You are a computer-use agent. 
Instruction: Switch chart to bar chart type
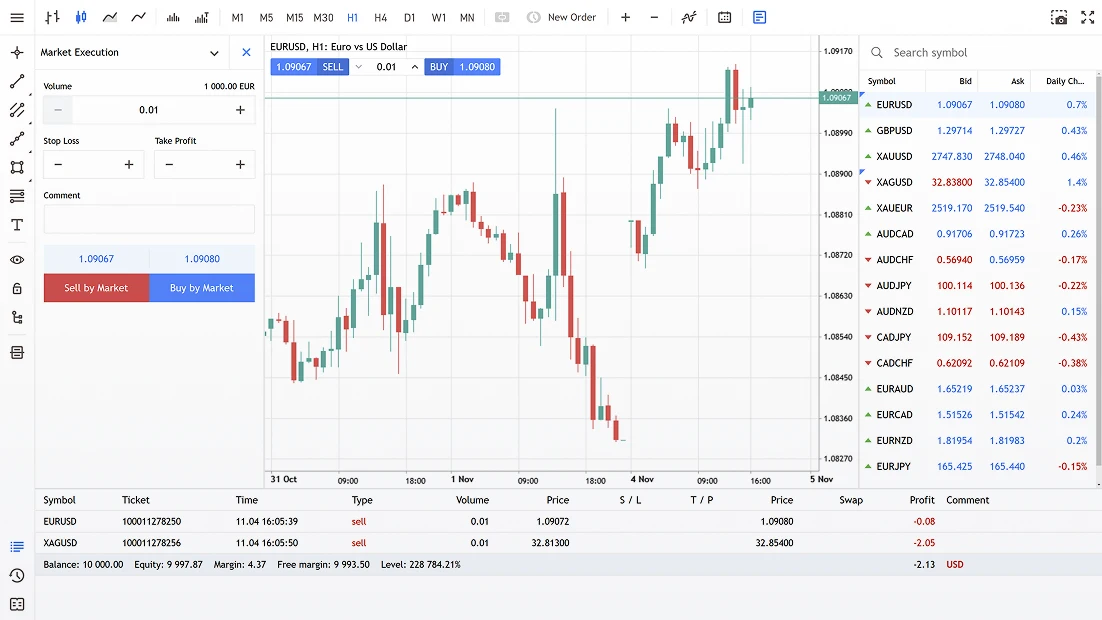tap(52, 17)
